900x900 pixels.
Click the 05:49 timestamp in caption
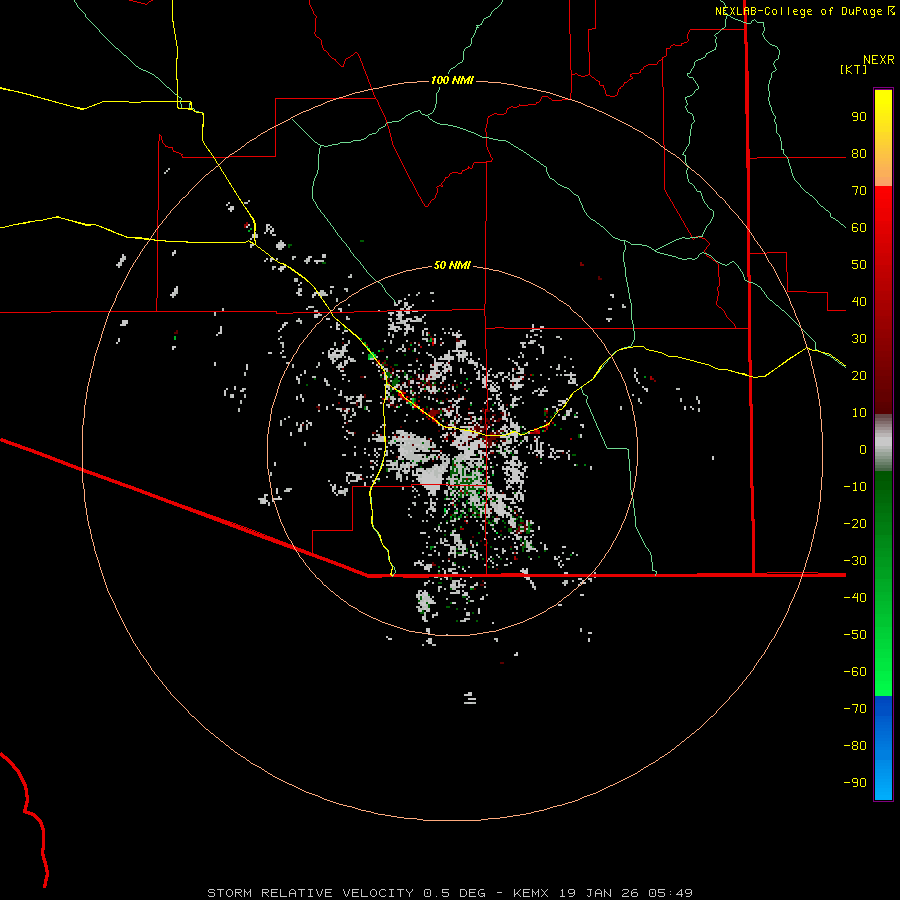click(x=670, y=893)
